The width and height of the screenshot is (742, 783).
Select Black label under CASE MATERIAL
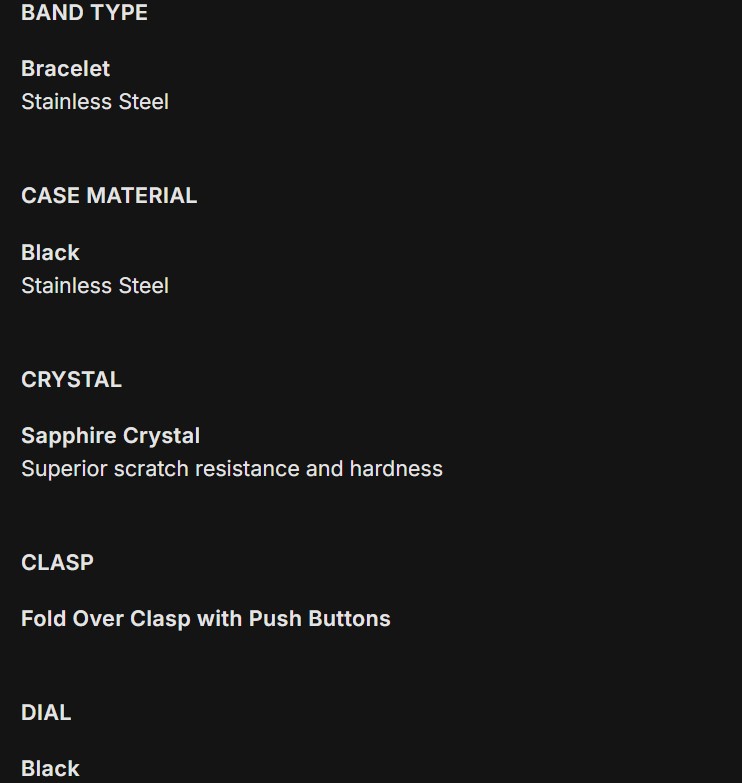tap(50, 253)
